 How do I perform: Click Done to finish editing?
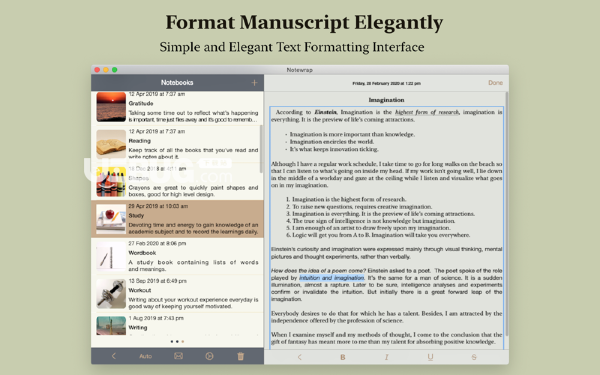click(x=496, y=83)
